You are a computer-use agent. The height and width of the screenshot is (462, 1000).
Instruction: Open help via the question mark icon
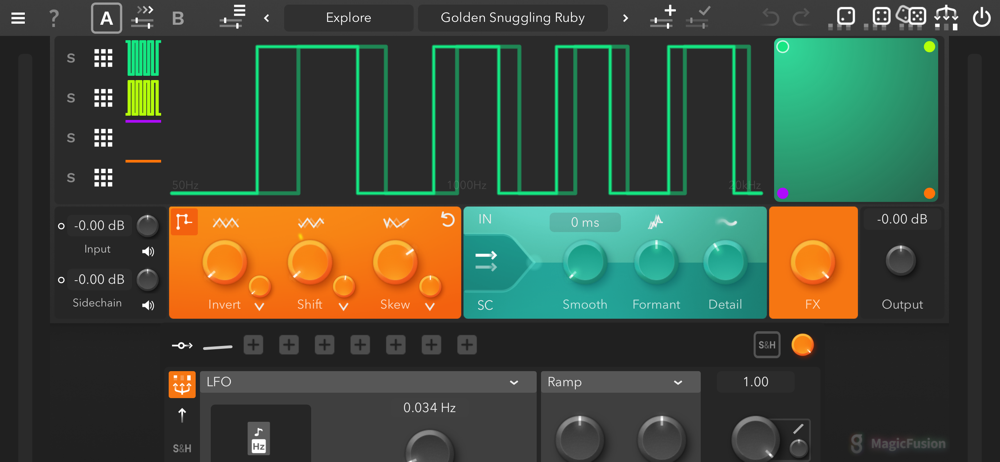(x=54, y=18)
